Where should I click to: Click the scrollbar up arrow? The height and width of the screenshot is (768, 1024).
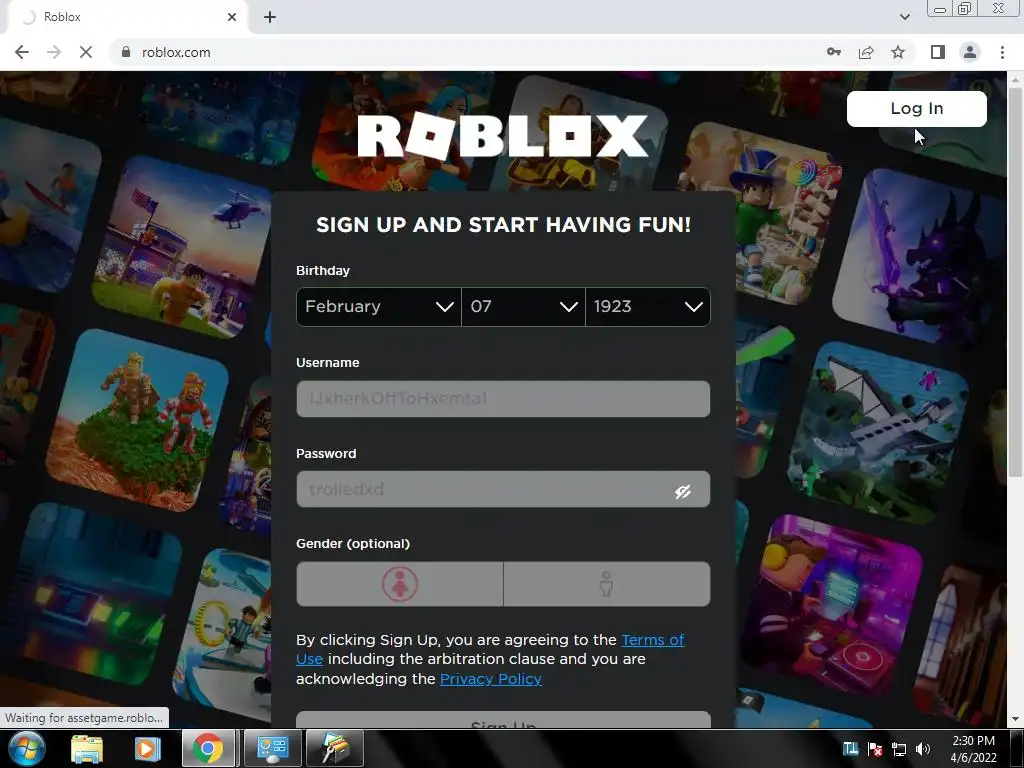point(1015,79)
